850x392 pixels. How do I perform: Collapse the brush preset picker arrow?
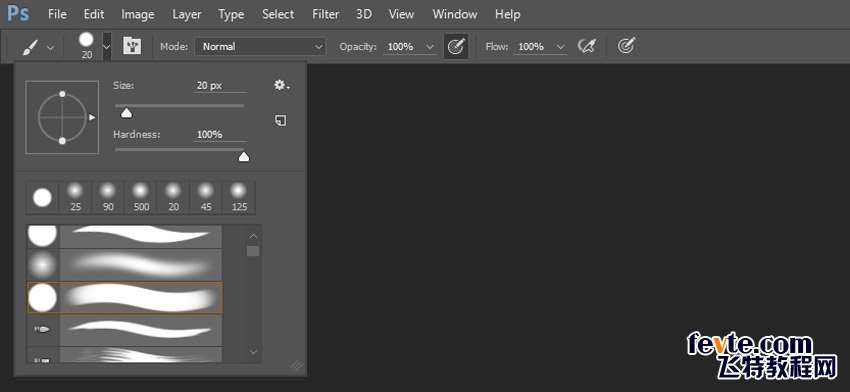point(107,47)
